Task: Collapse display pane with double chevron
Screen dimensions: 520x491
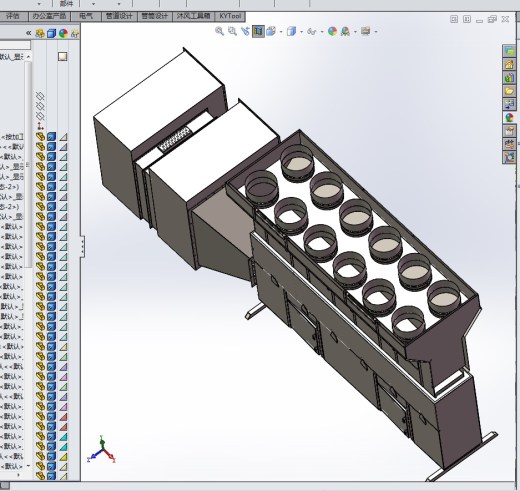Action: point(29,33)
